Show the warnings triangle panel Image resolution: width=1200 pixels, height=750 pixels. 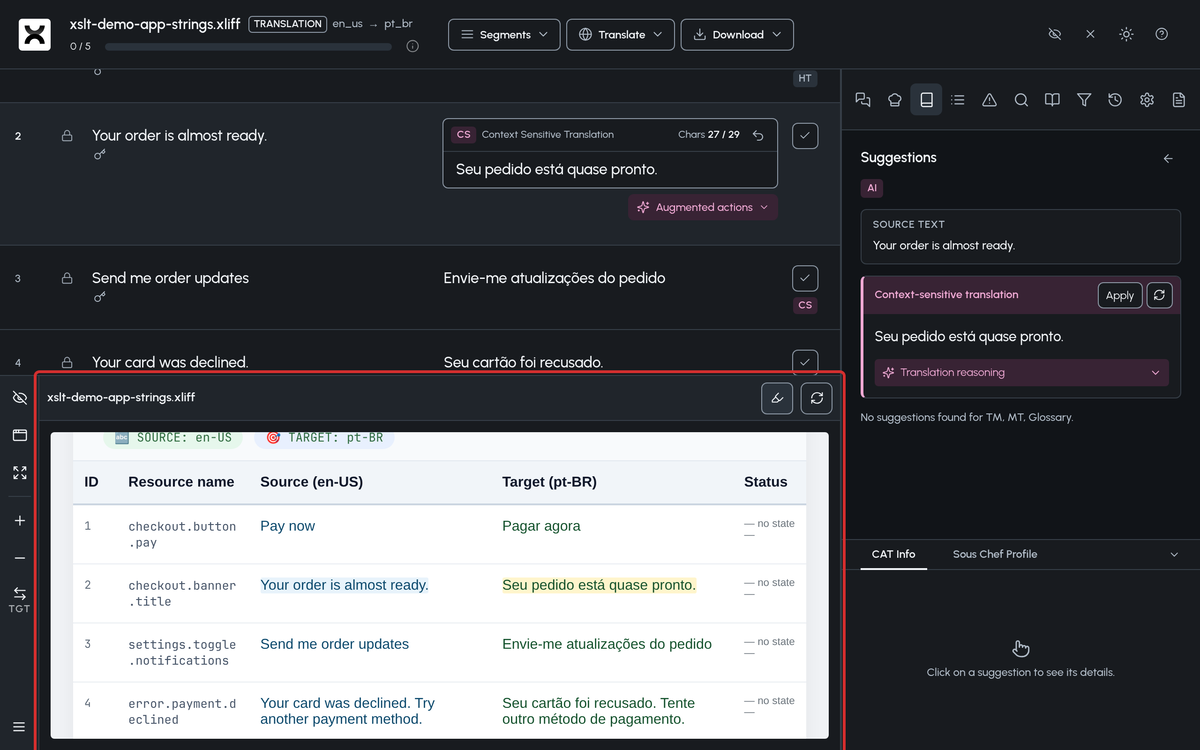[x=989, y=100]
